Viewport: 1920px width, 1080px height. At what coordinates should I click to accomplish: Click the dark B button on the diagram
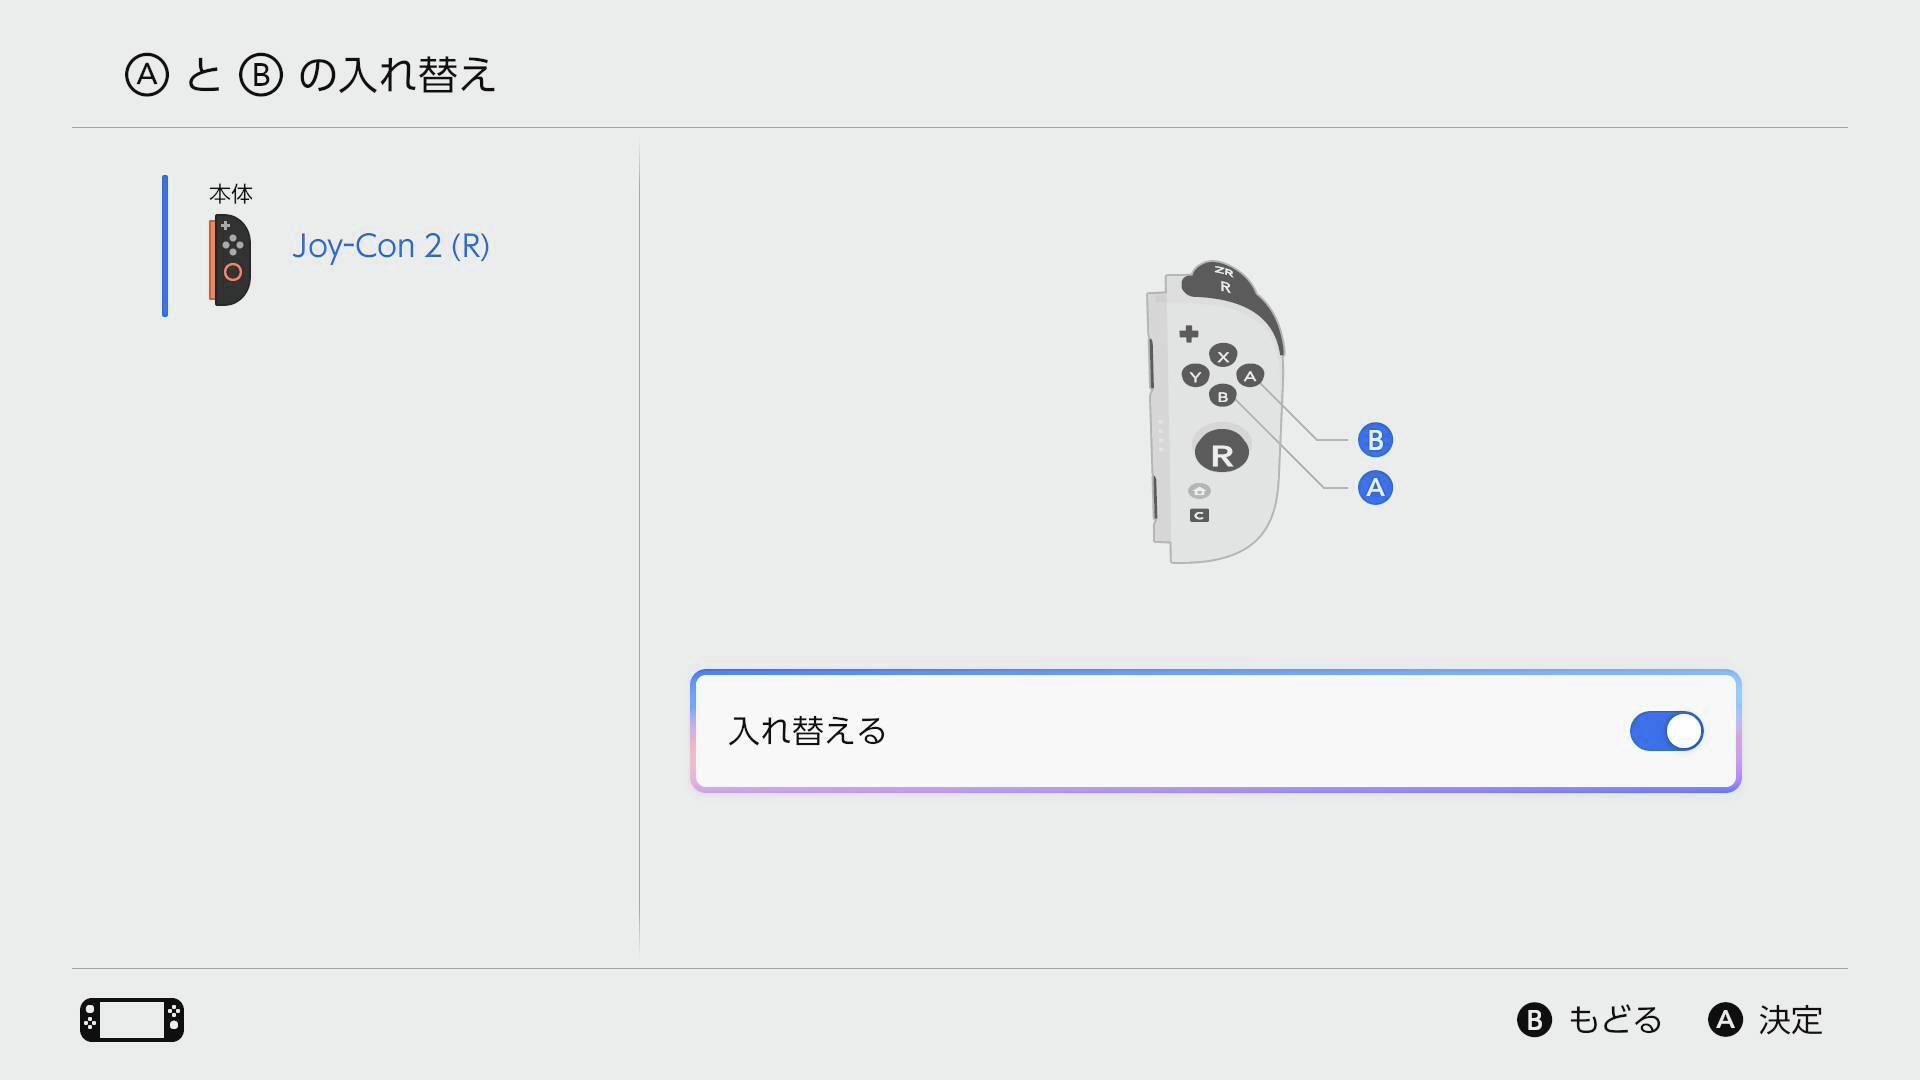(x=1222, y=397)
